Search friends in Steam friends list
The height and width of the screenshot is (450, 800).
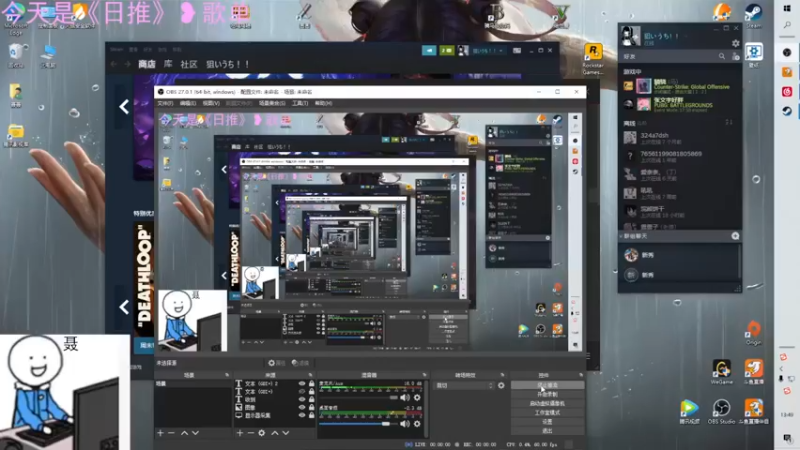tap(721, 56)
